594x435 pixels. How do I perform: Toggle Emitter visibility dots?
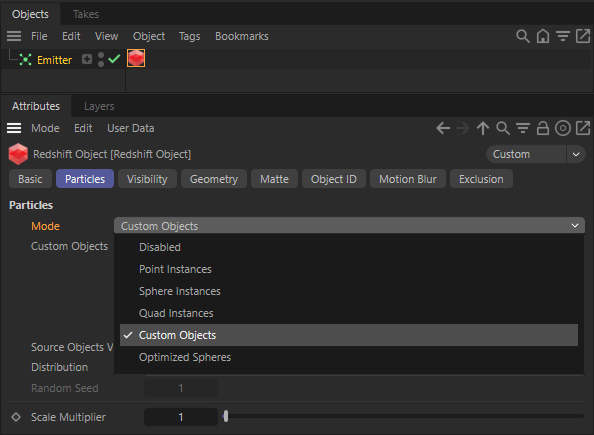point(101,59)
